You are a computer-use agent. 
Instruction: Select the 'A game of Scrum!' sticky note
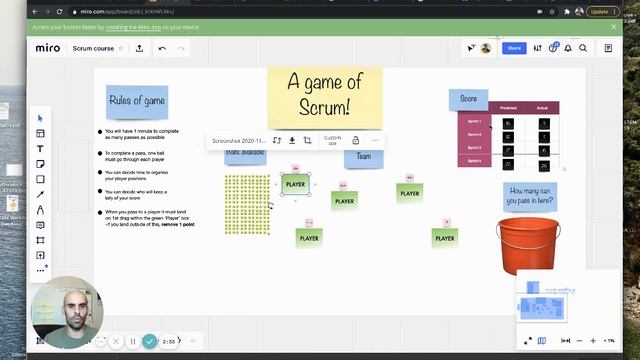[x=325, y=97]
